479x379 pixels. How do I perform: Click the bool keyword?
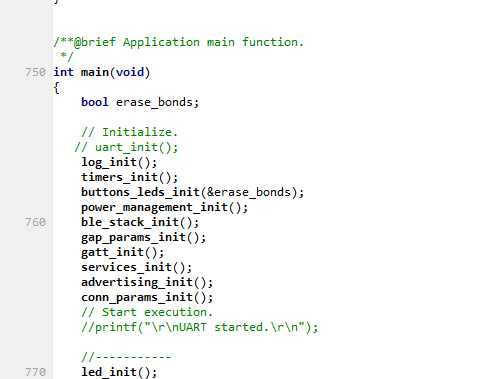[x=95, y=102]
